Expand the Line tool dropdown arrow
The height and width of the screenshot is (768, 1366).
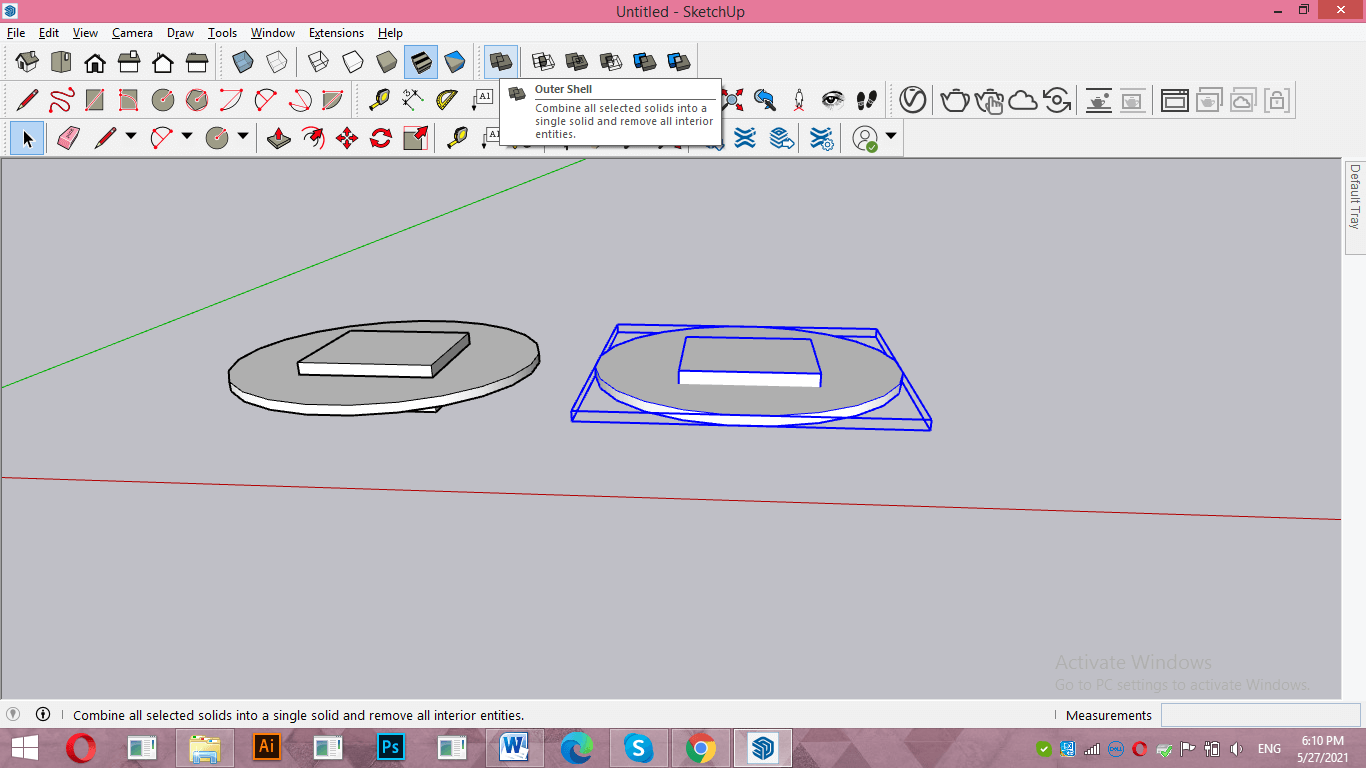coord(131,137)
